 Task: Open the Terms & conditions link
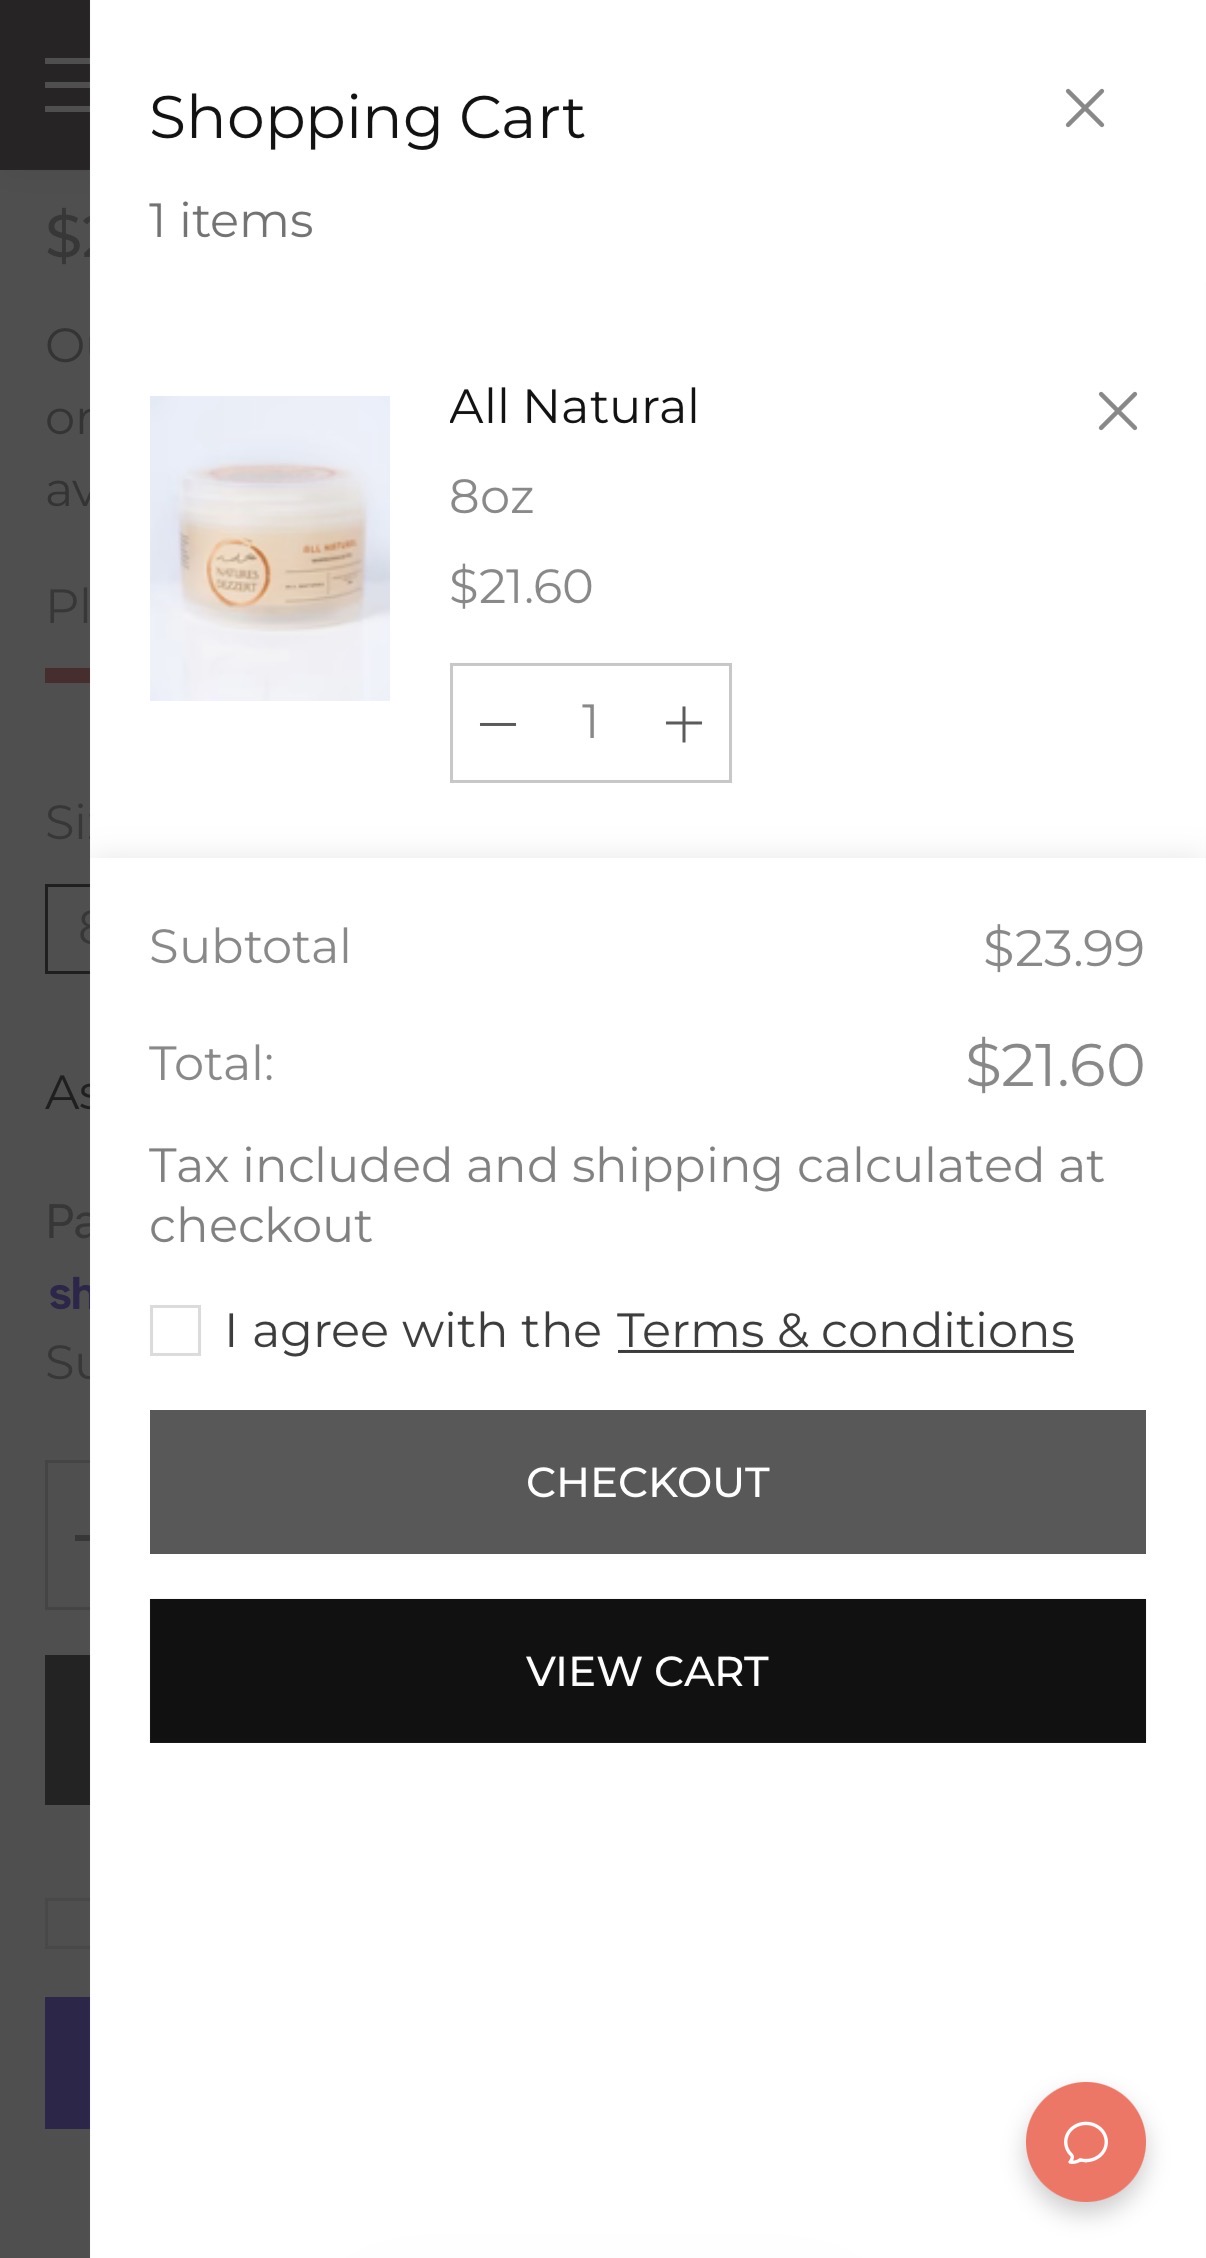(845, 1330)
